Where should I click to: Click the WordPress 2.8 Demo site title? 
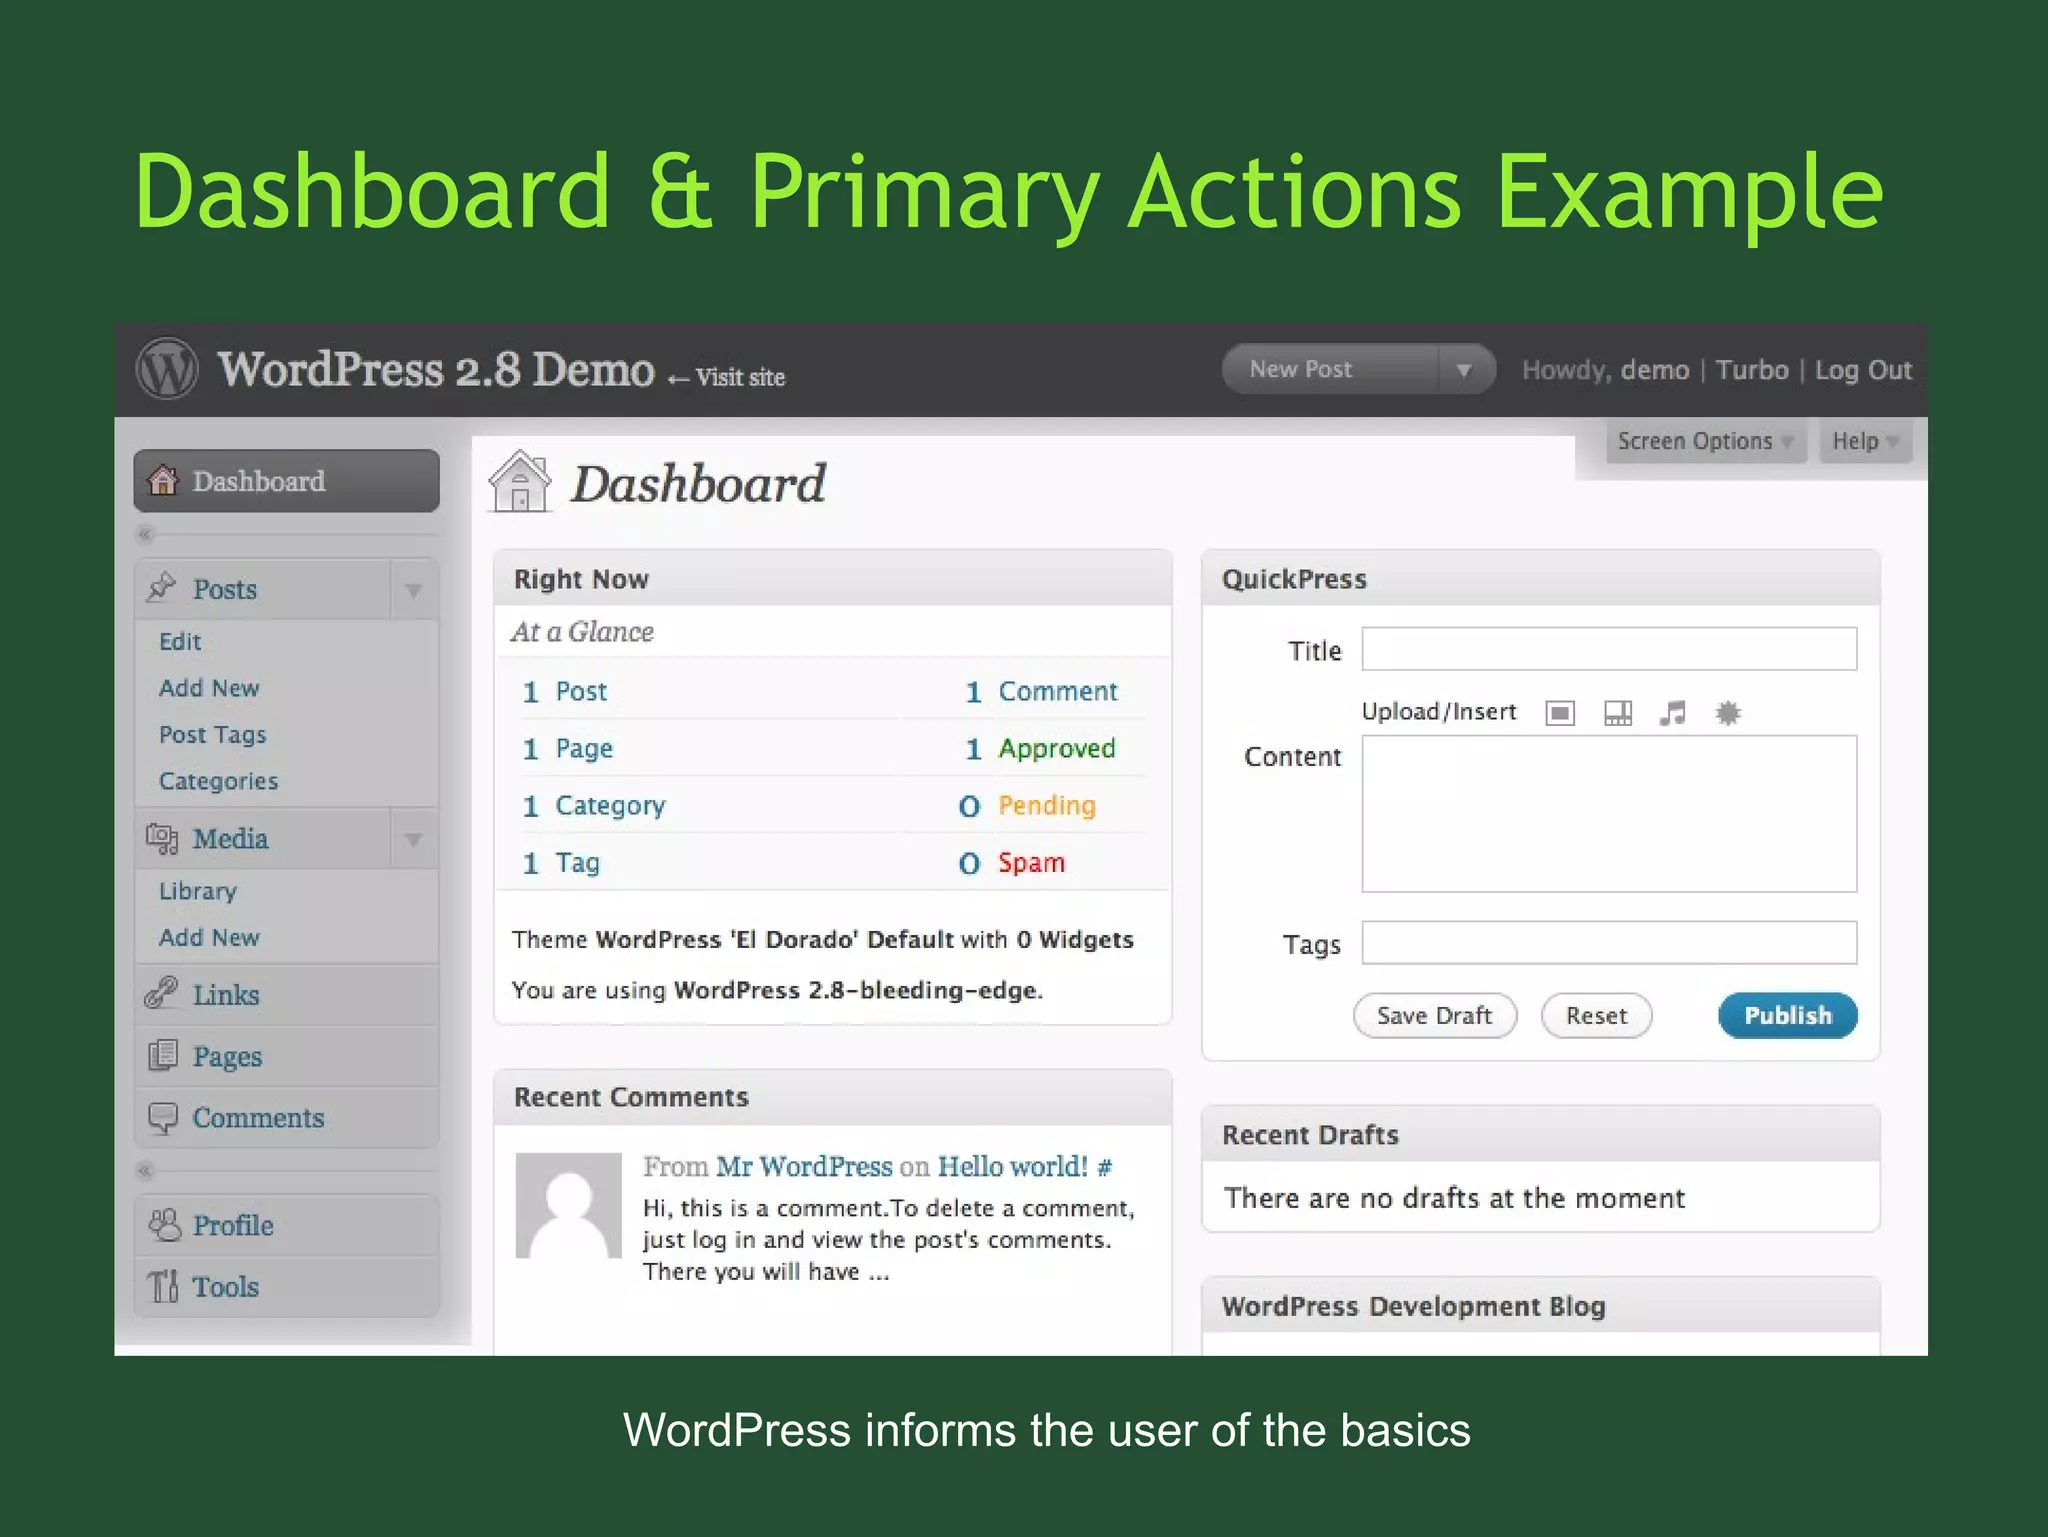[x=436, y=369]
